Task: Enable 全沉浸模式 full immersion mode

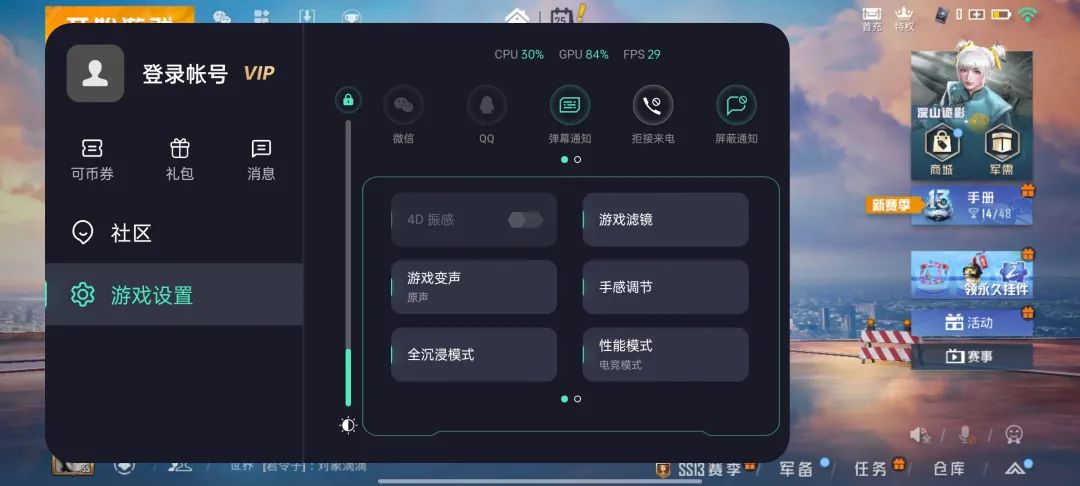Action: (474, 355)
